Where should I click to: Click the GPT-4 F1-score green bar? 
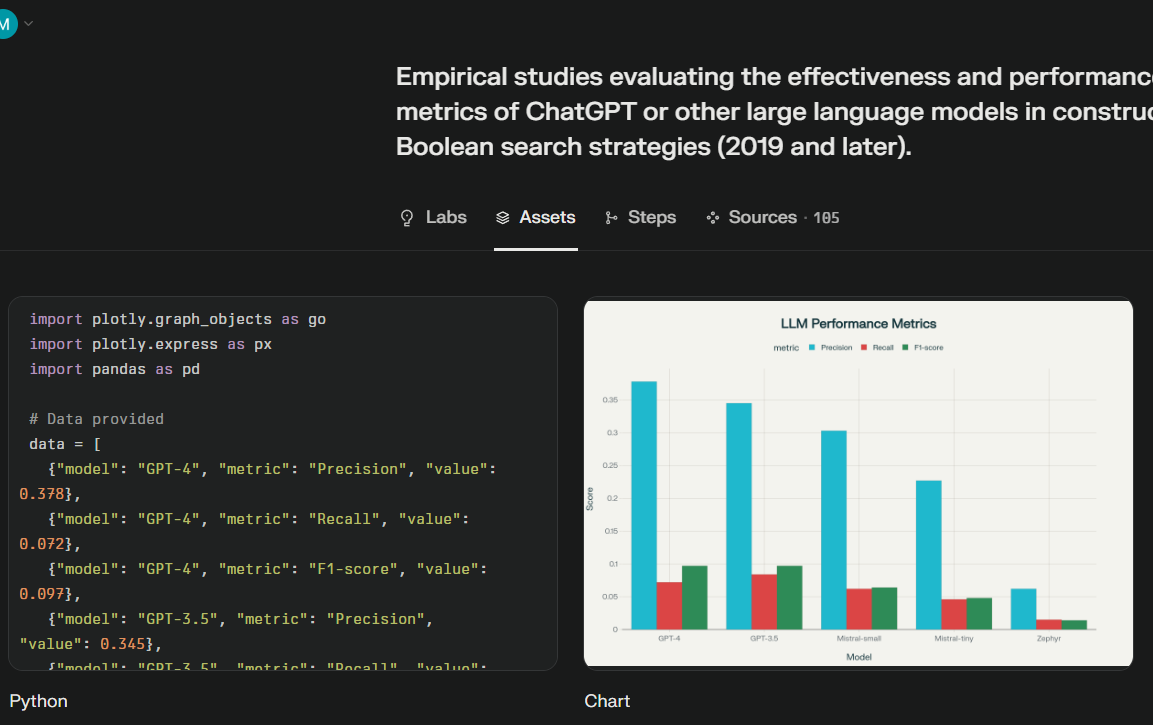tap(695, 598)
